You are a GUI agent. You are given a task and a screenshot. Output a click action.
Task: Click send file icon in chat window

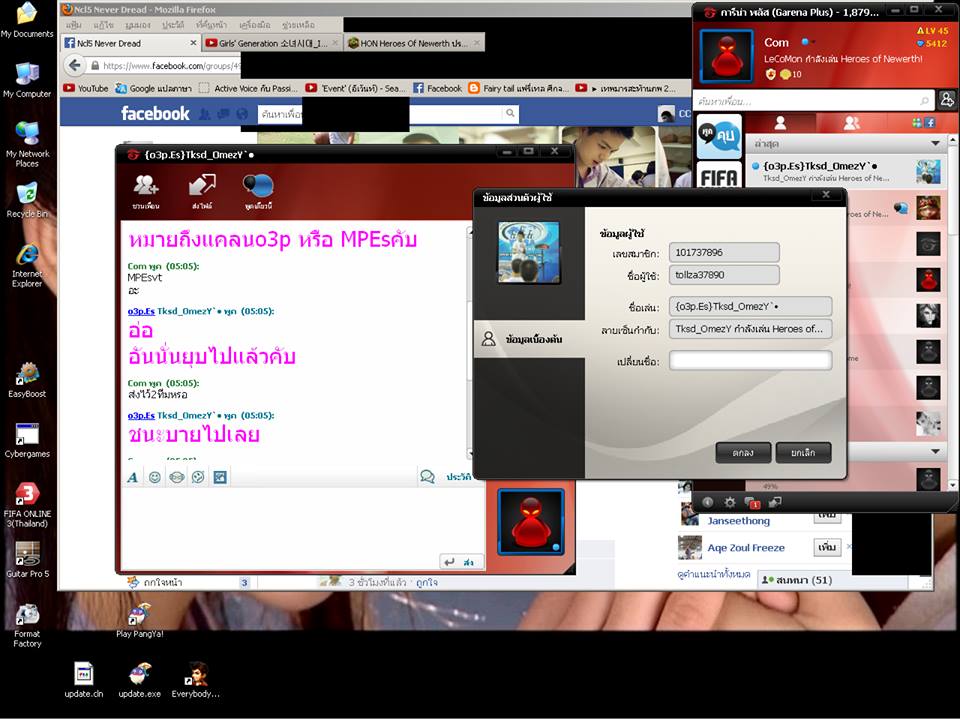202,190
